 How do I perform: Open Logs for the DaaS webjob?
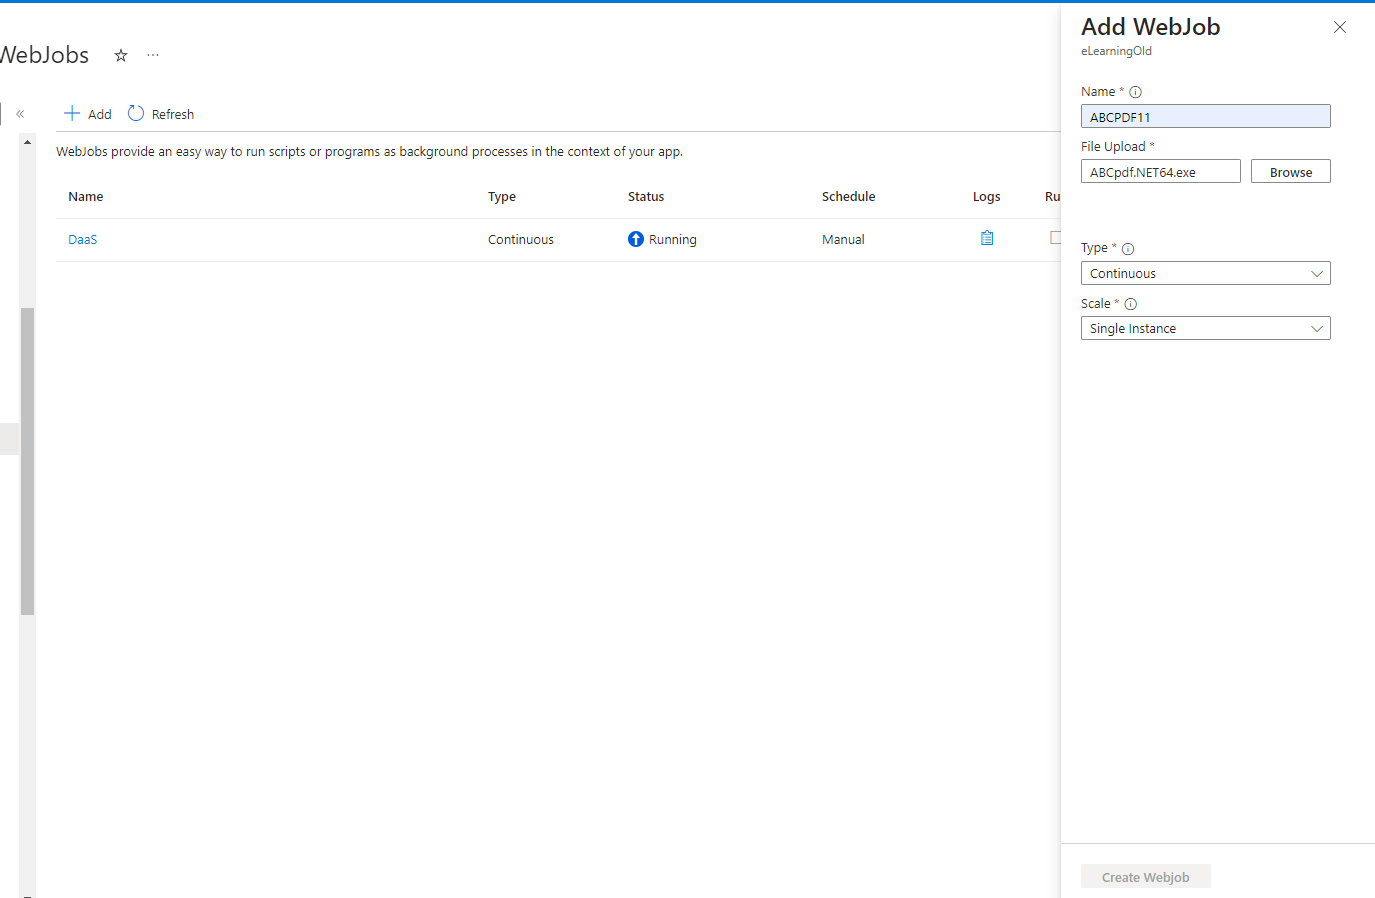point(987,238)
